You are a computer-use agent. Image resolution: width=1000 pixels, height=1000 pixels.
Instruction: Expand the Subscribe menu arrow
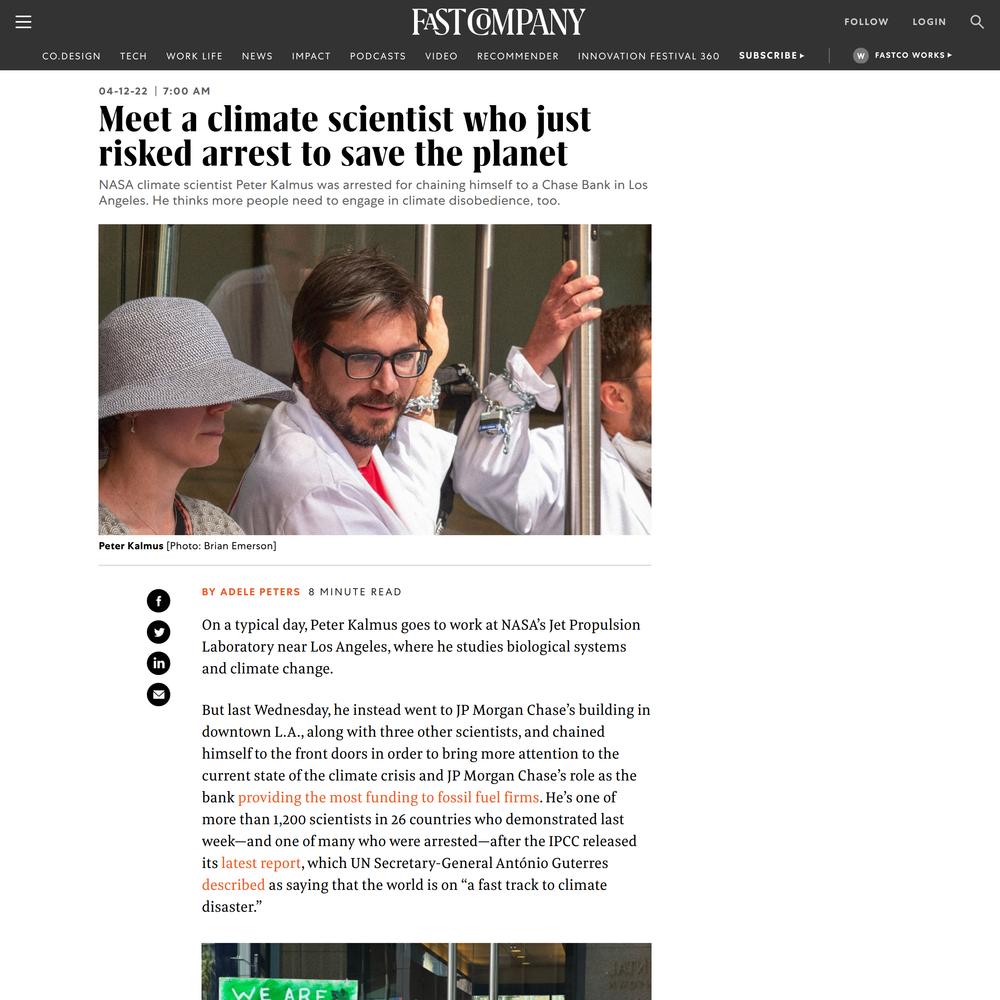(802, 55)
